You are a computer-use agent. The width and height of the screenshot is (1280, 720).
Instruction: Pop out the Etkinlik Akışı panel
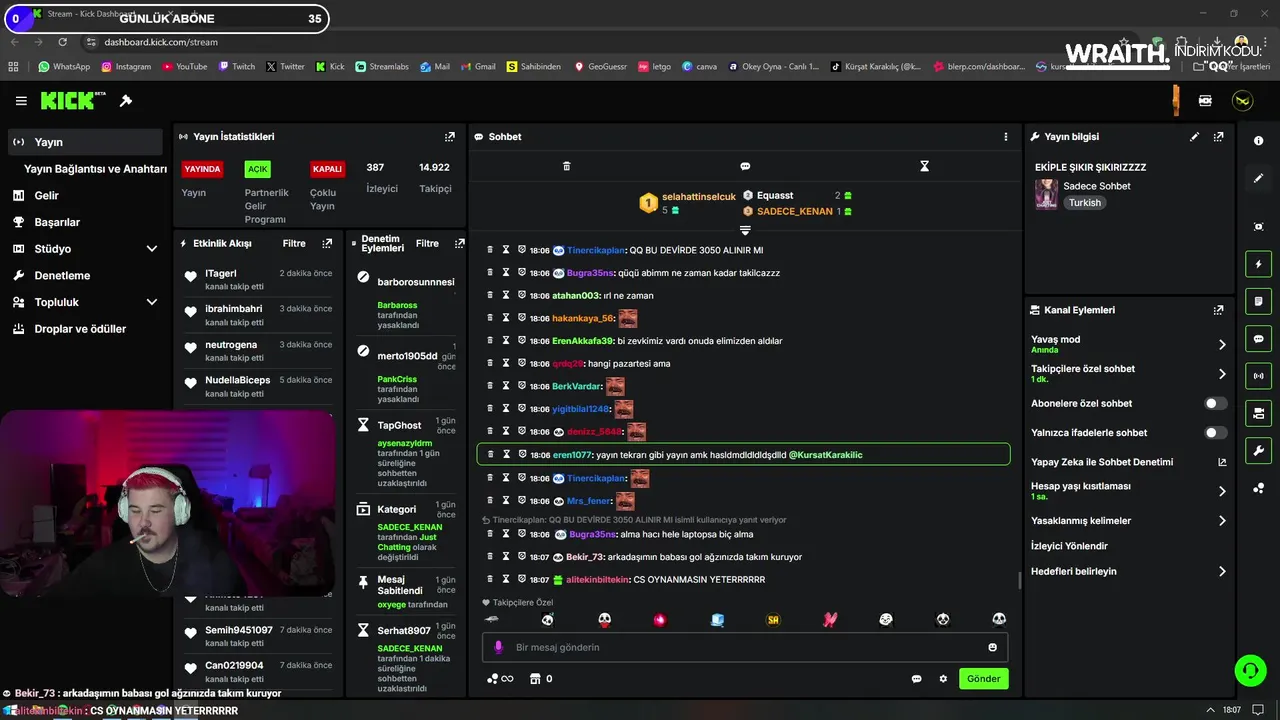pyautogui.click(x=327, y=243)
